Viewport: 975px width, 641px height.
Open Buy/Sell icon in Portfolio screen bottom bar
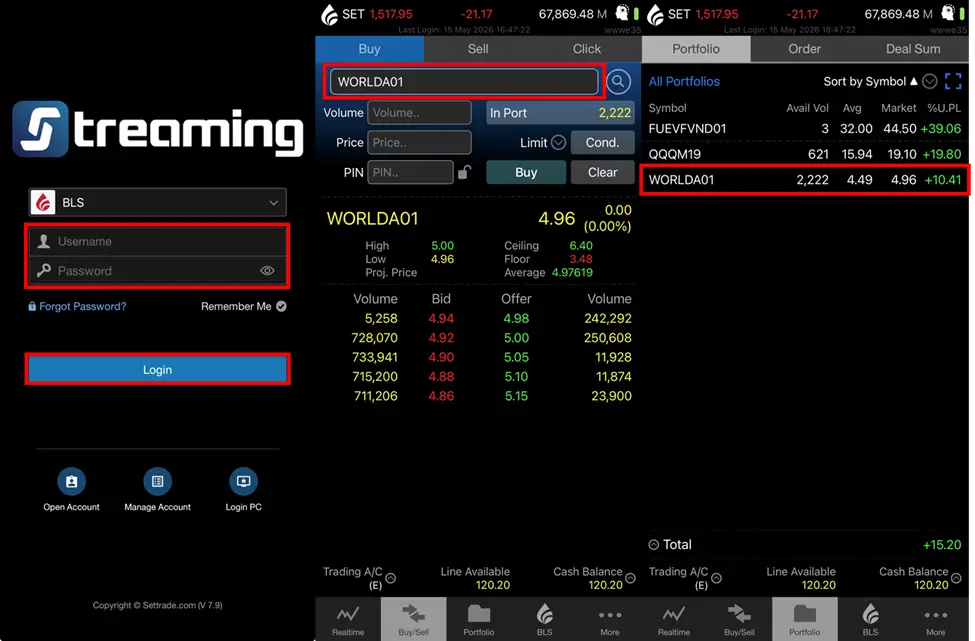739,620
